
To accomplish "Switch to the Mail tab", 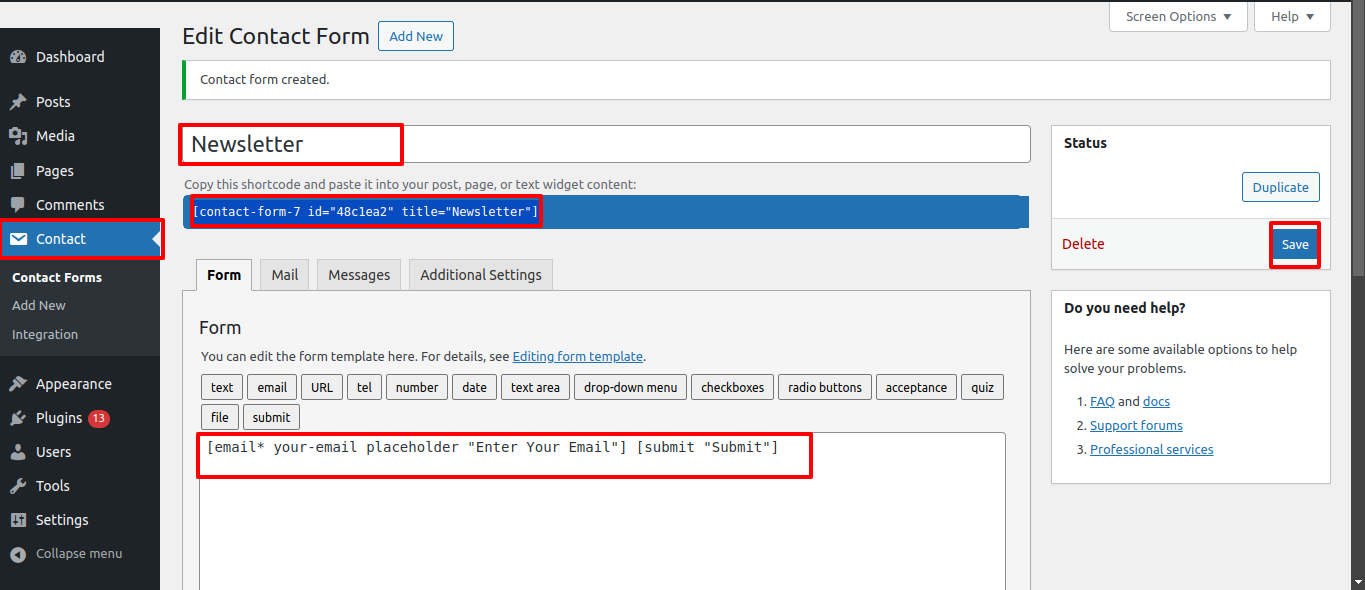I will tap(285, 275).
